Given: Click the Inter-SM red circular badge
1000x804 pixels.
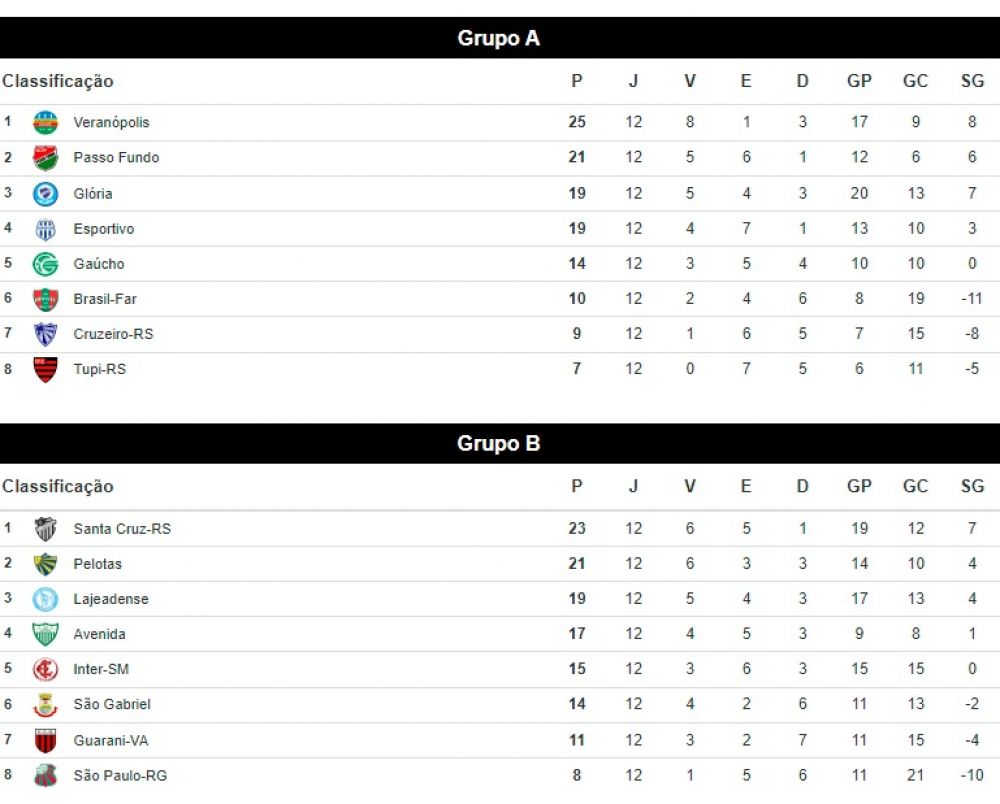Looking at the screenshot, I should tap(45, 669).
